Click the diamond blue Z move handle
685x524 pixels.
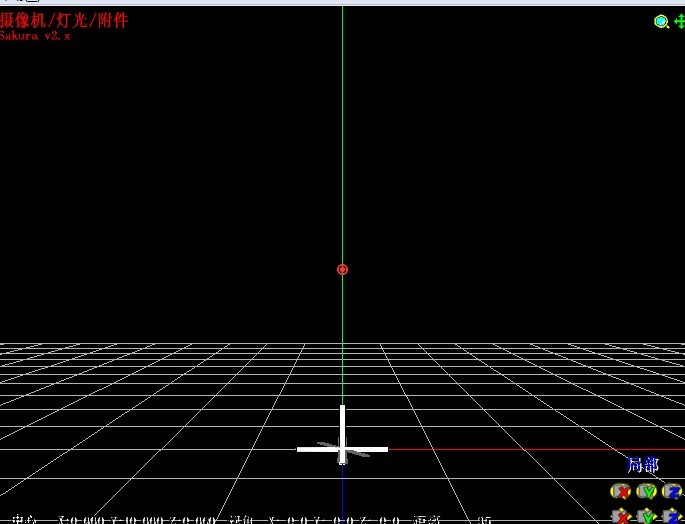point(673,516)
